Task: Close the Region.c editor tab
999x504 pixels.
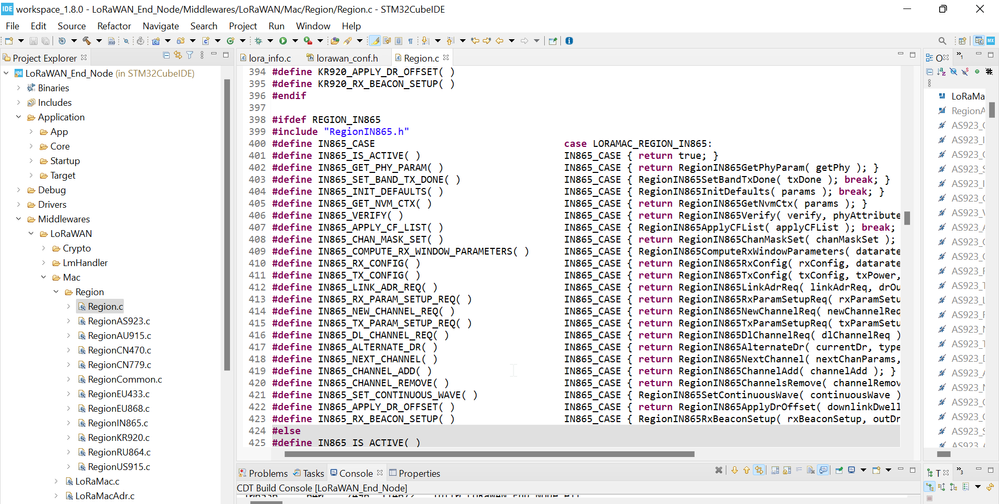Action: point(446,57)
